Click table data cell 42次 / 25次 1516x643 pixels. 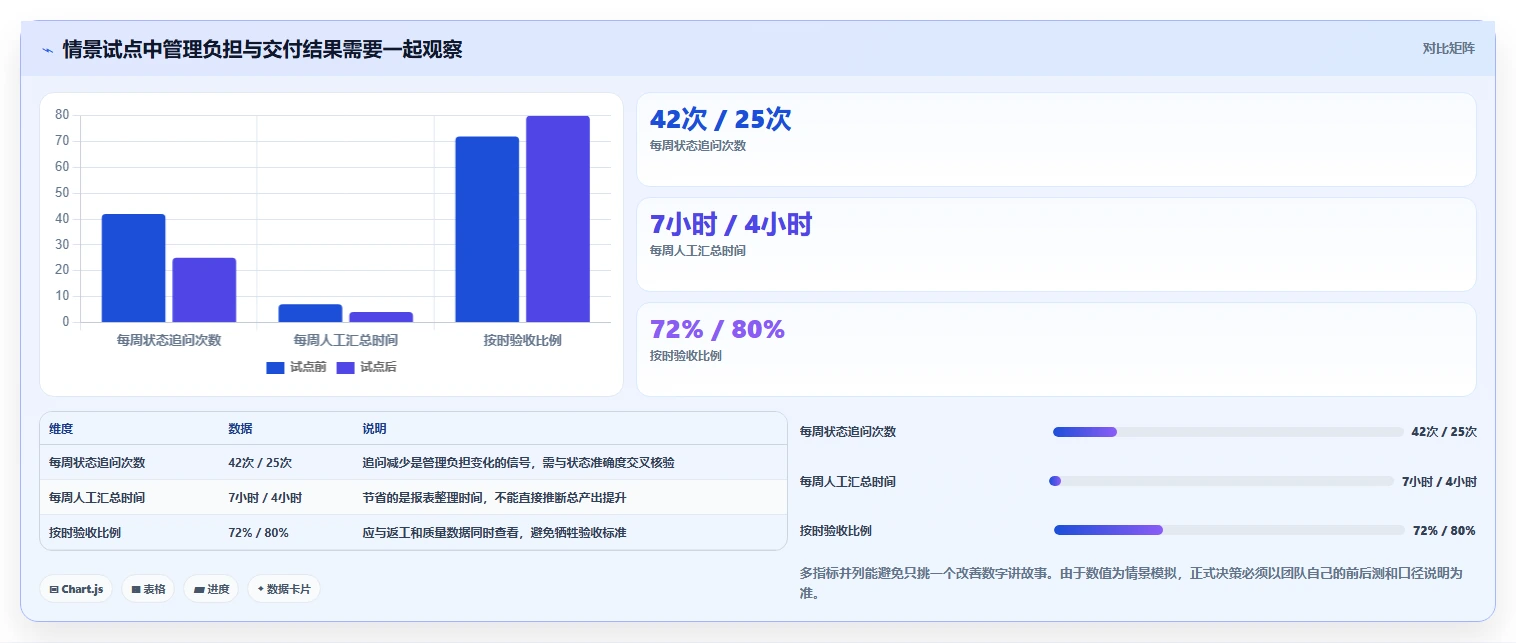260,463
